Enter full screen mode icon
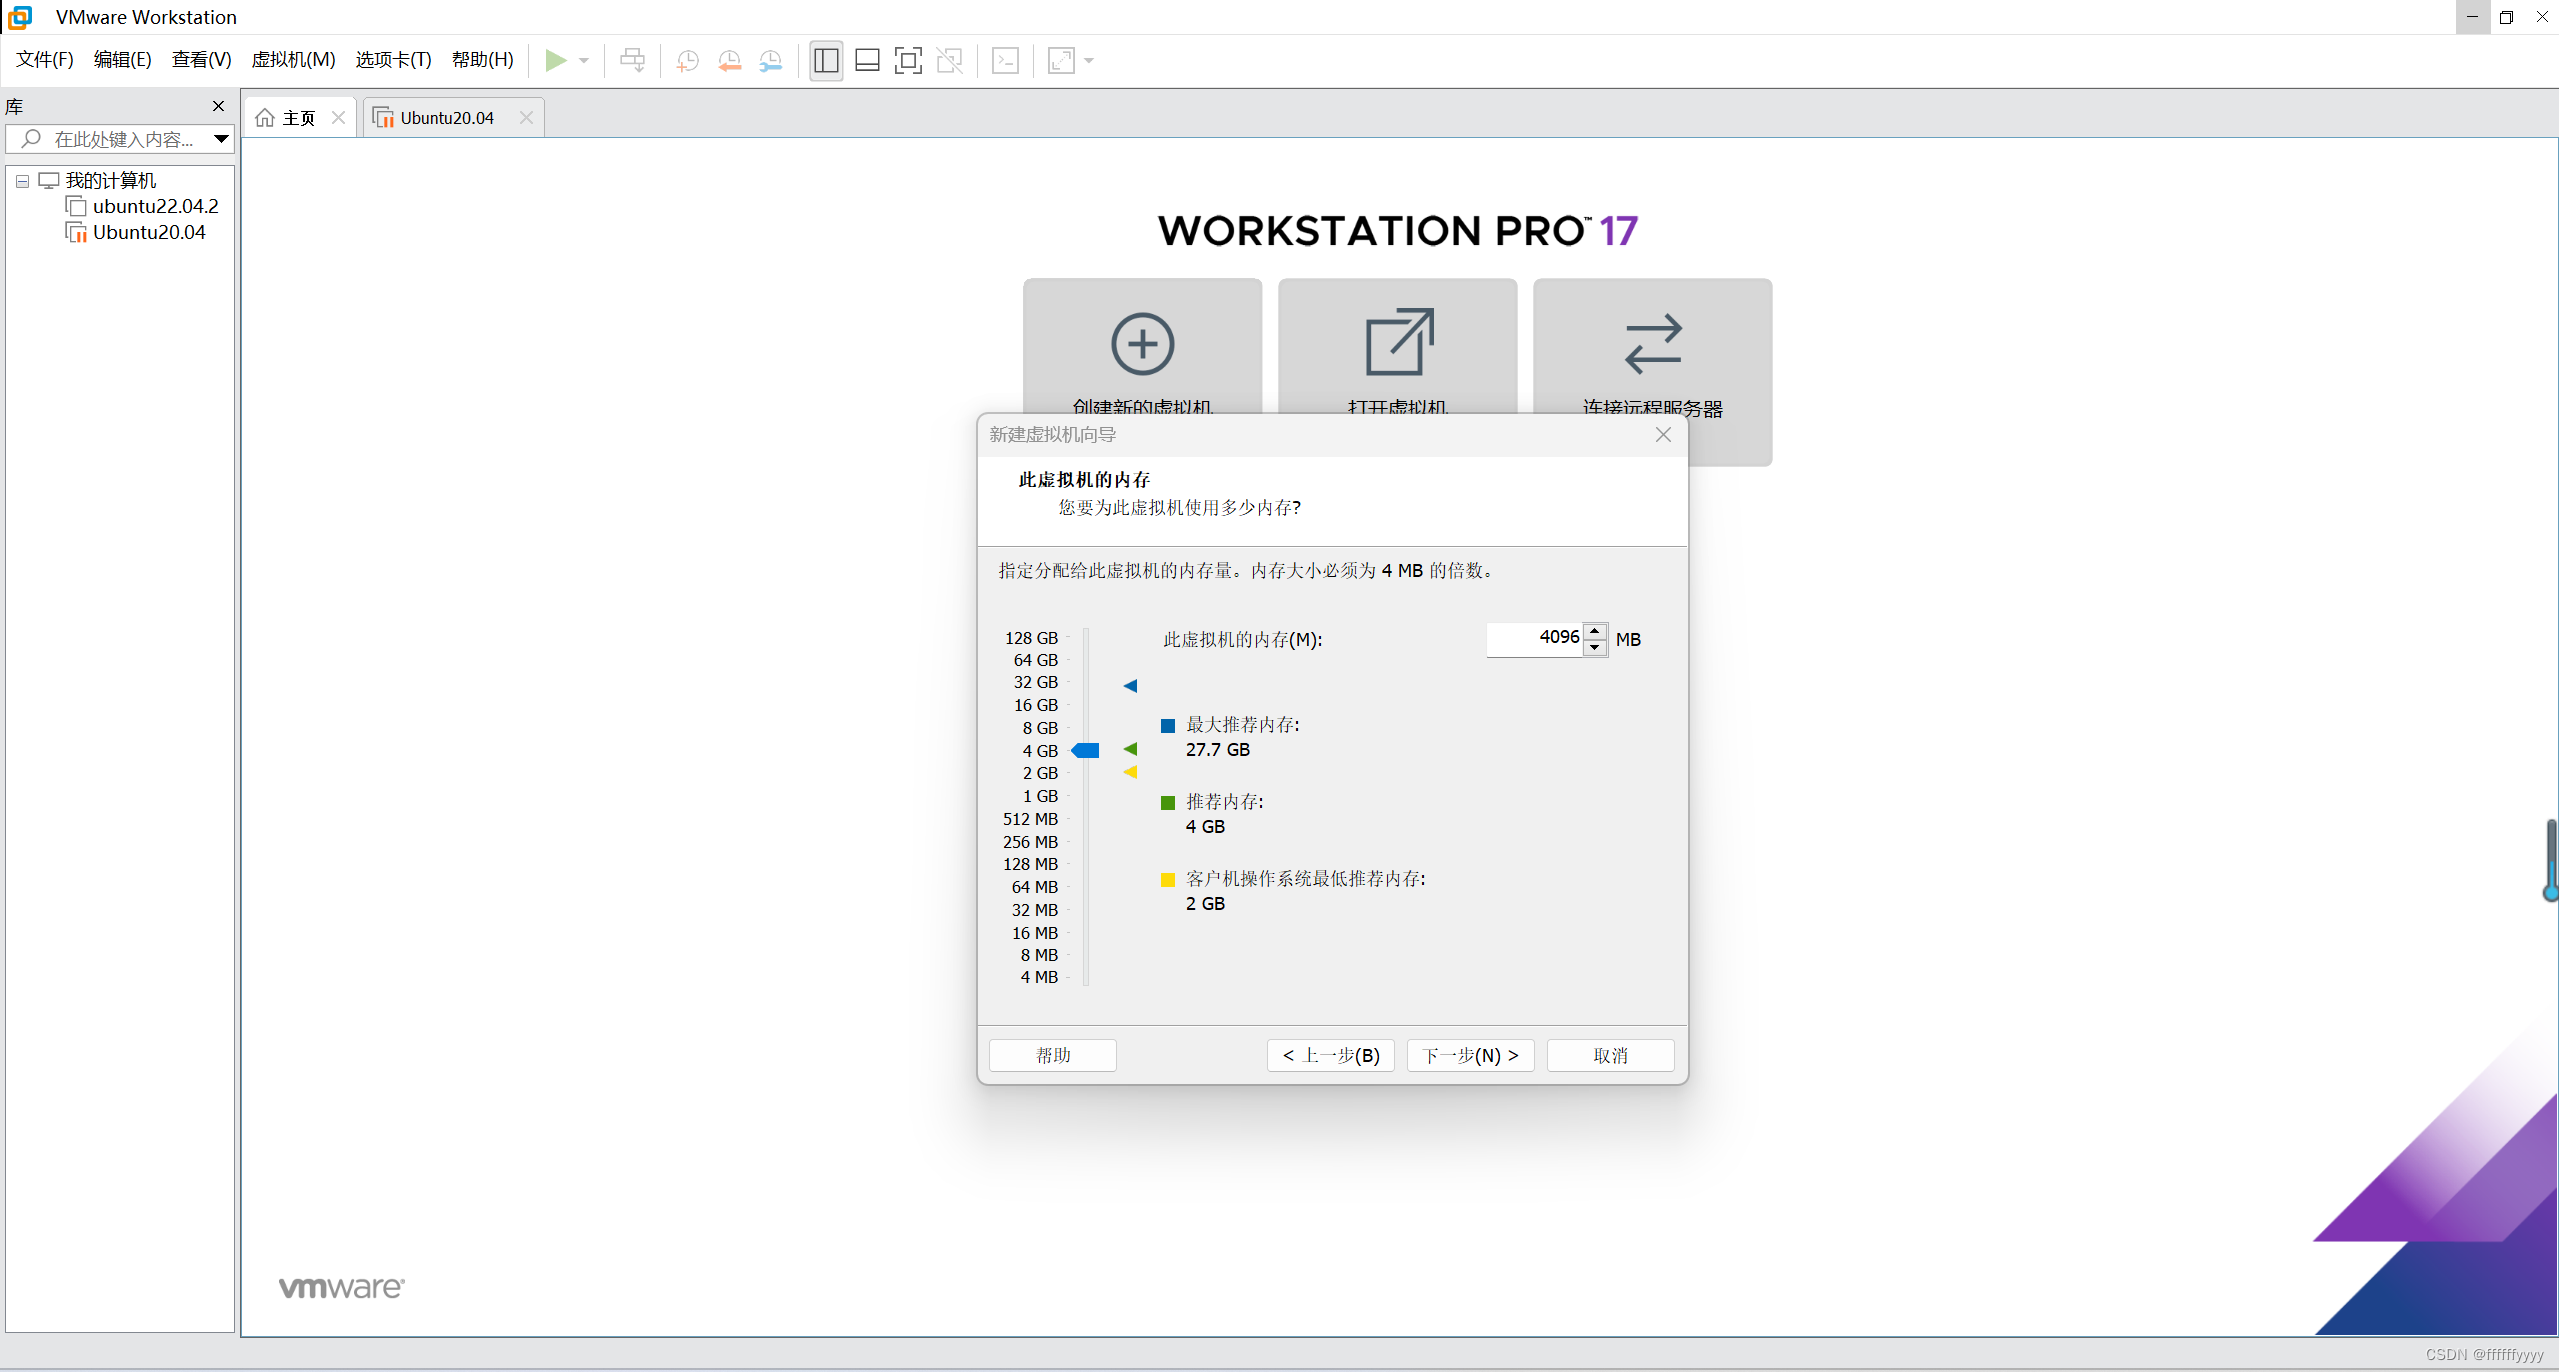 pyautogui.click(x=908, y=61)
